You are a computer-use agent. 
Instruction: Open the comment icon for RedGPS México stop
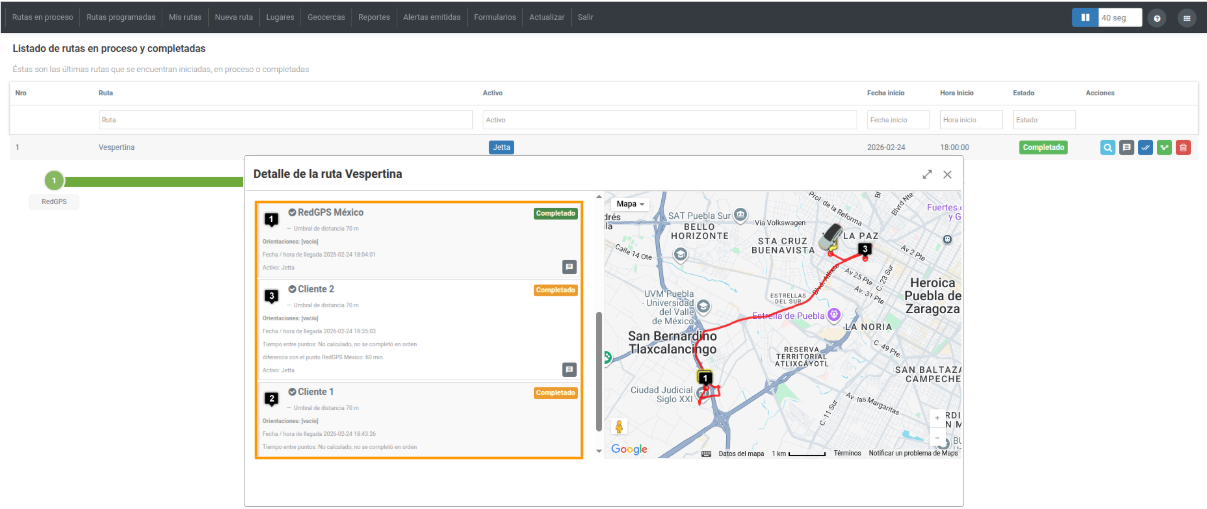click(x=569, y=267)
